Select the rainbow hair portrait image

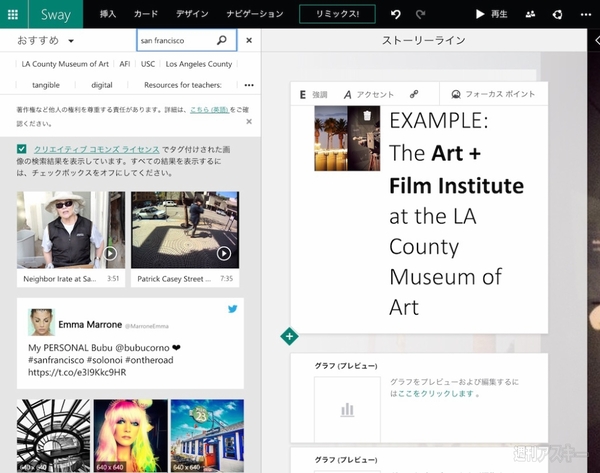[130, 435]
